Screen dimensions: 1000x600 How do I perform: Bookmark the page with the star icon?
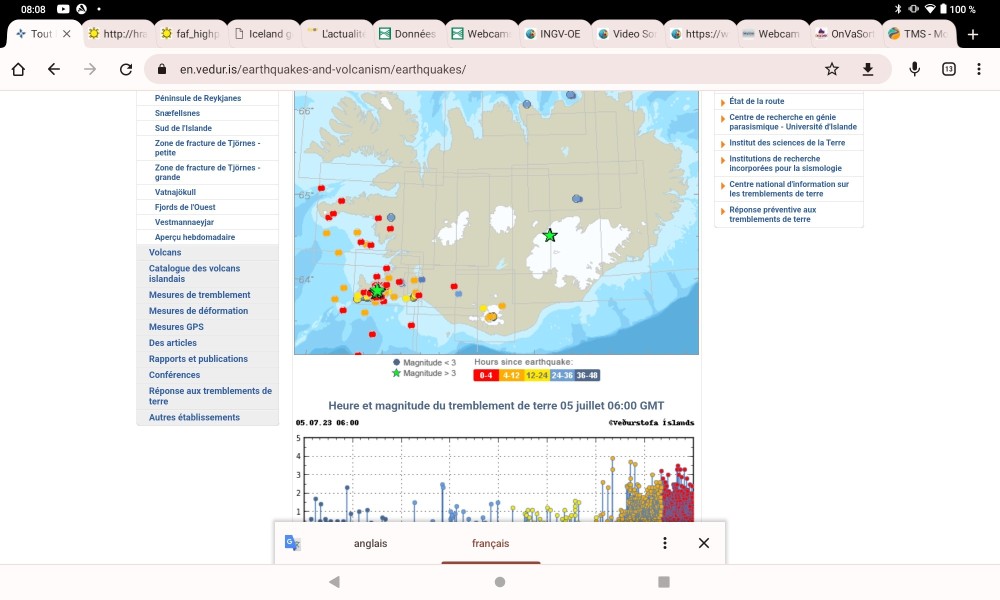point(832,70)
